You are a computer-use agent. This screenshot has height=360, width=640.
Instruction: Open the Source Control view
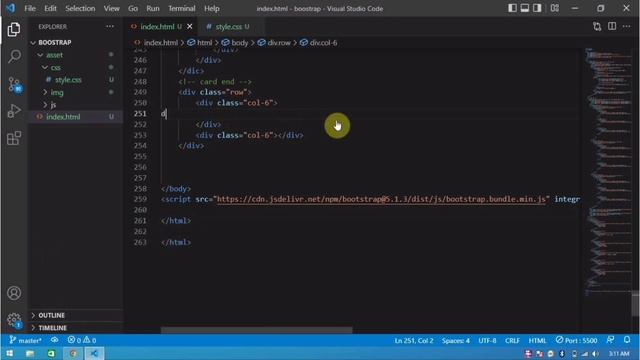pyautogui.click(x=14, y=84)
